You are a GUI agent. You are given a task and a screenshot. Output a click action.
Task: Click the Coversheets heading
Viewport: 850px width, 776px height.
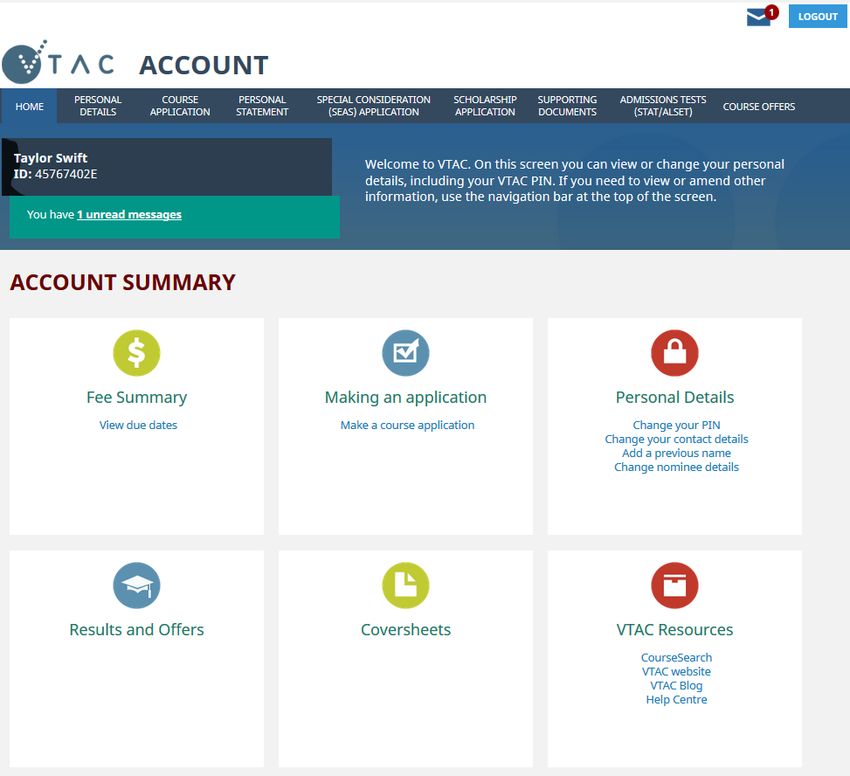pos(405,630)
